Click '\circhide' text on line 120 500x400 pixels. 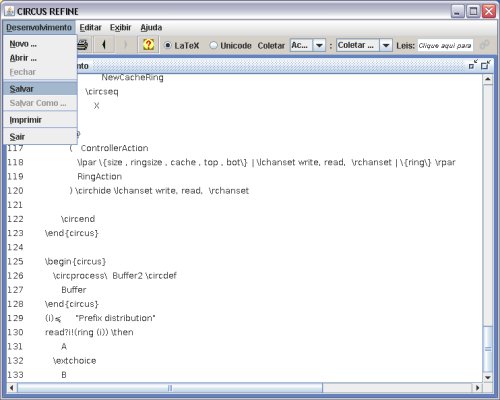tap(93, 191)
